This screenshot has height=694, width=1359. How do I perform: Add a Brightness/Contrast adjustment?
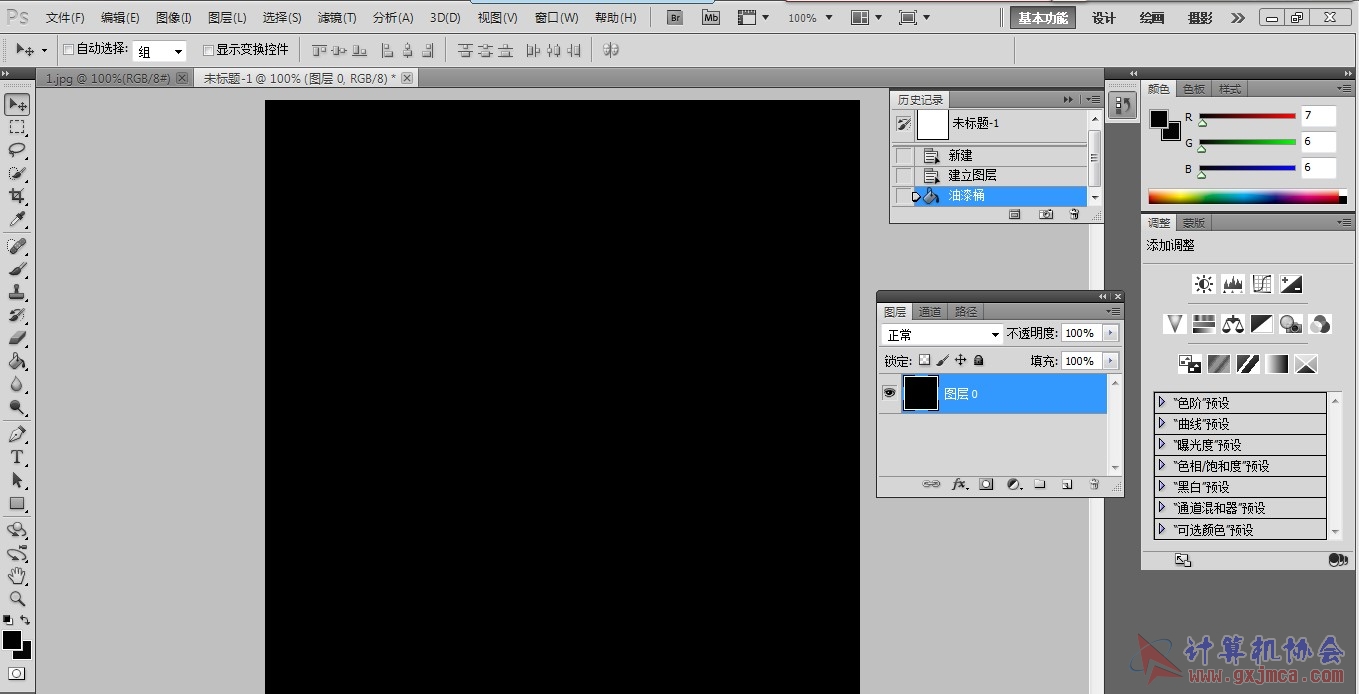(x=1204, y=284)
